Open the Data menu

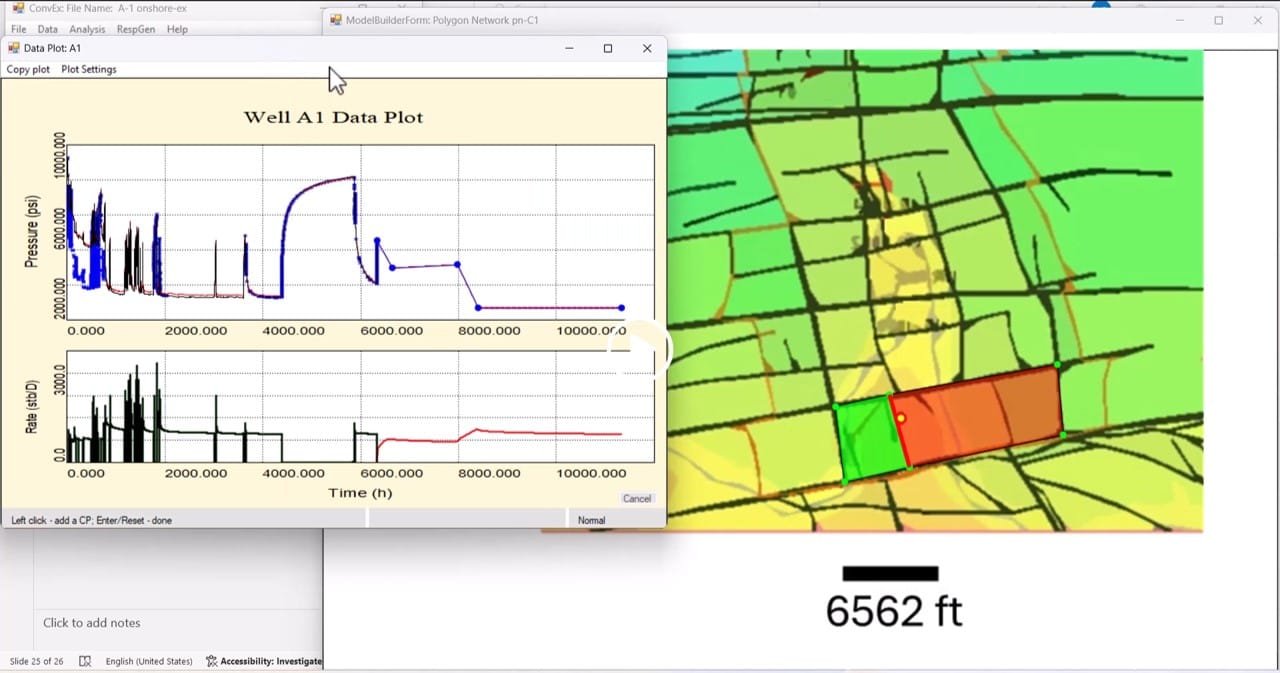point(50,29)
